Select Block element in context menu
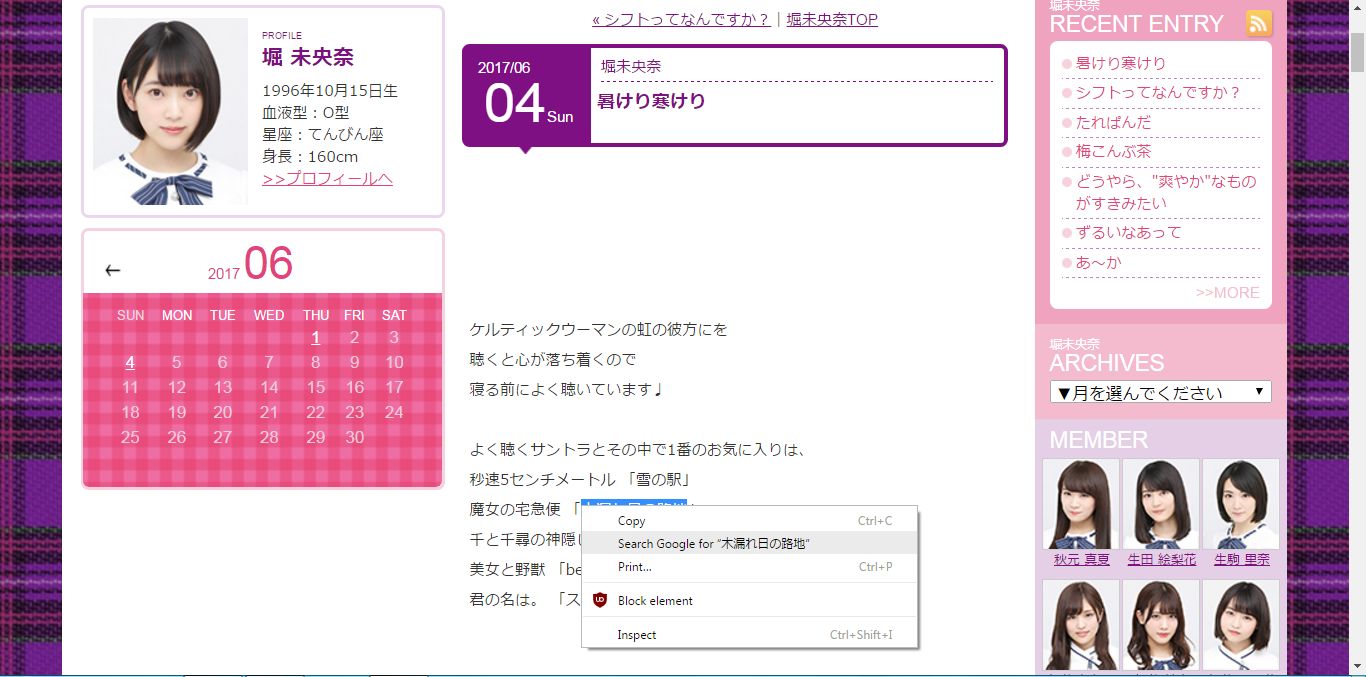Image resolution: width=1366 pixels, height=677 pixels. click(x=750, y=600)
